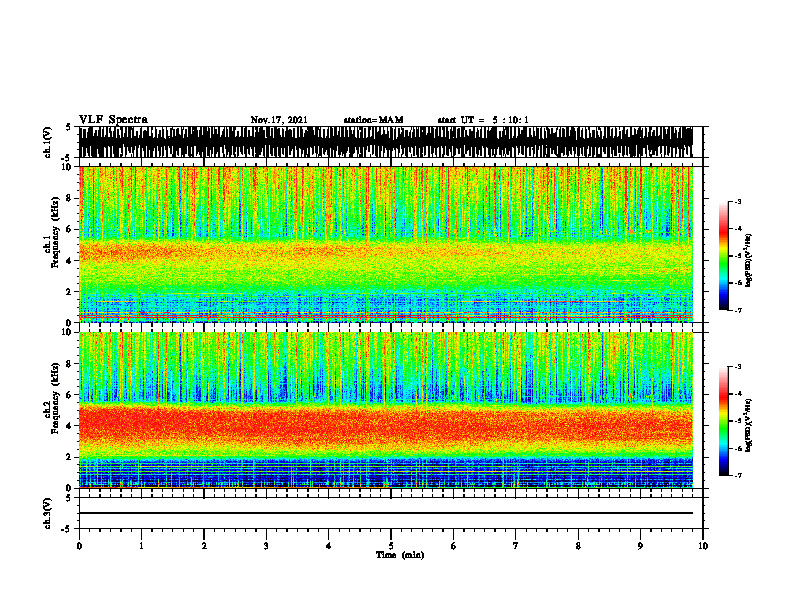This screenshot has width=792, height=612.
Task: Click the "-7" label on ch.2 colorbar
Action: pos(738,476)
